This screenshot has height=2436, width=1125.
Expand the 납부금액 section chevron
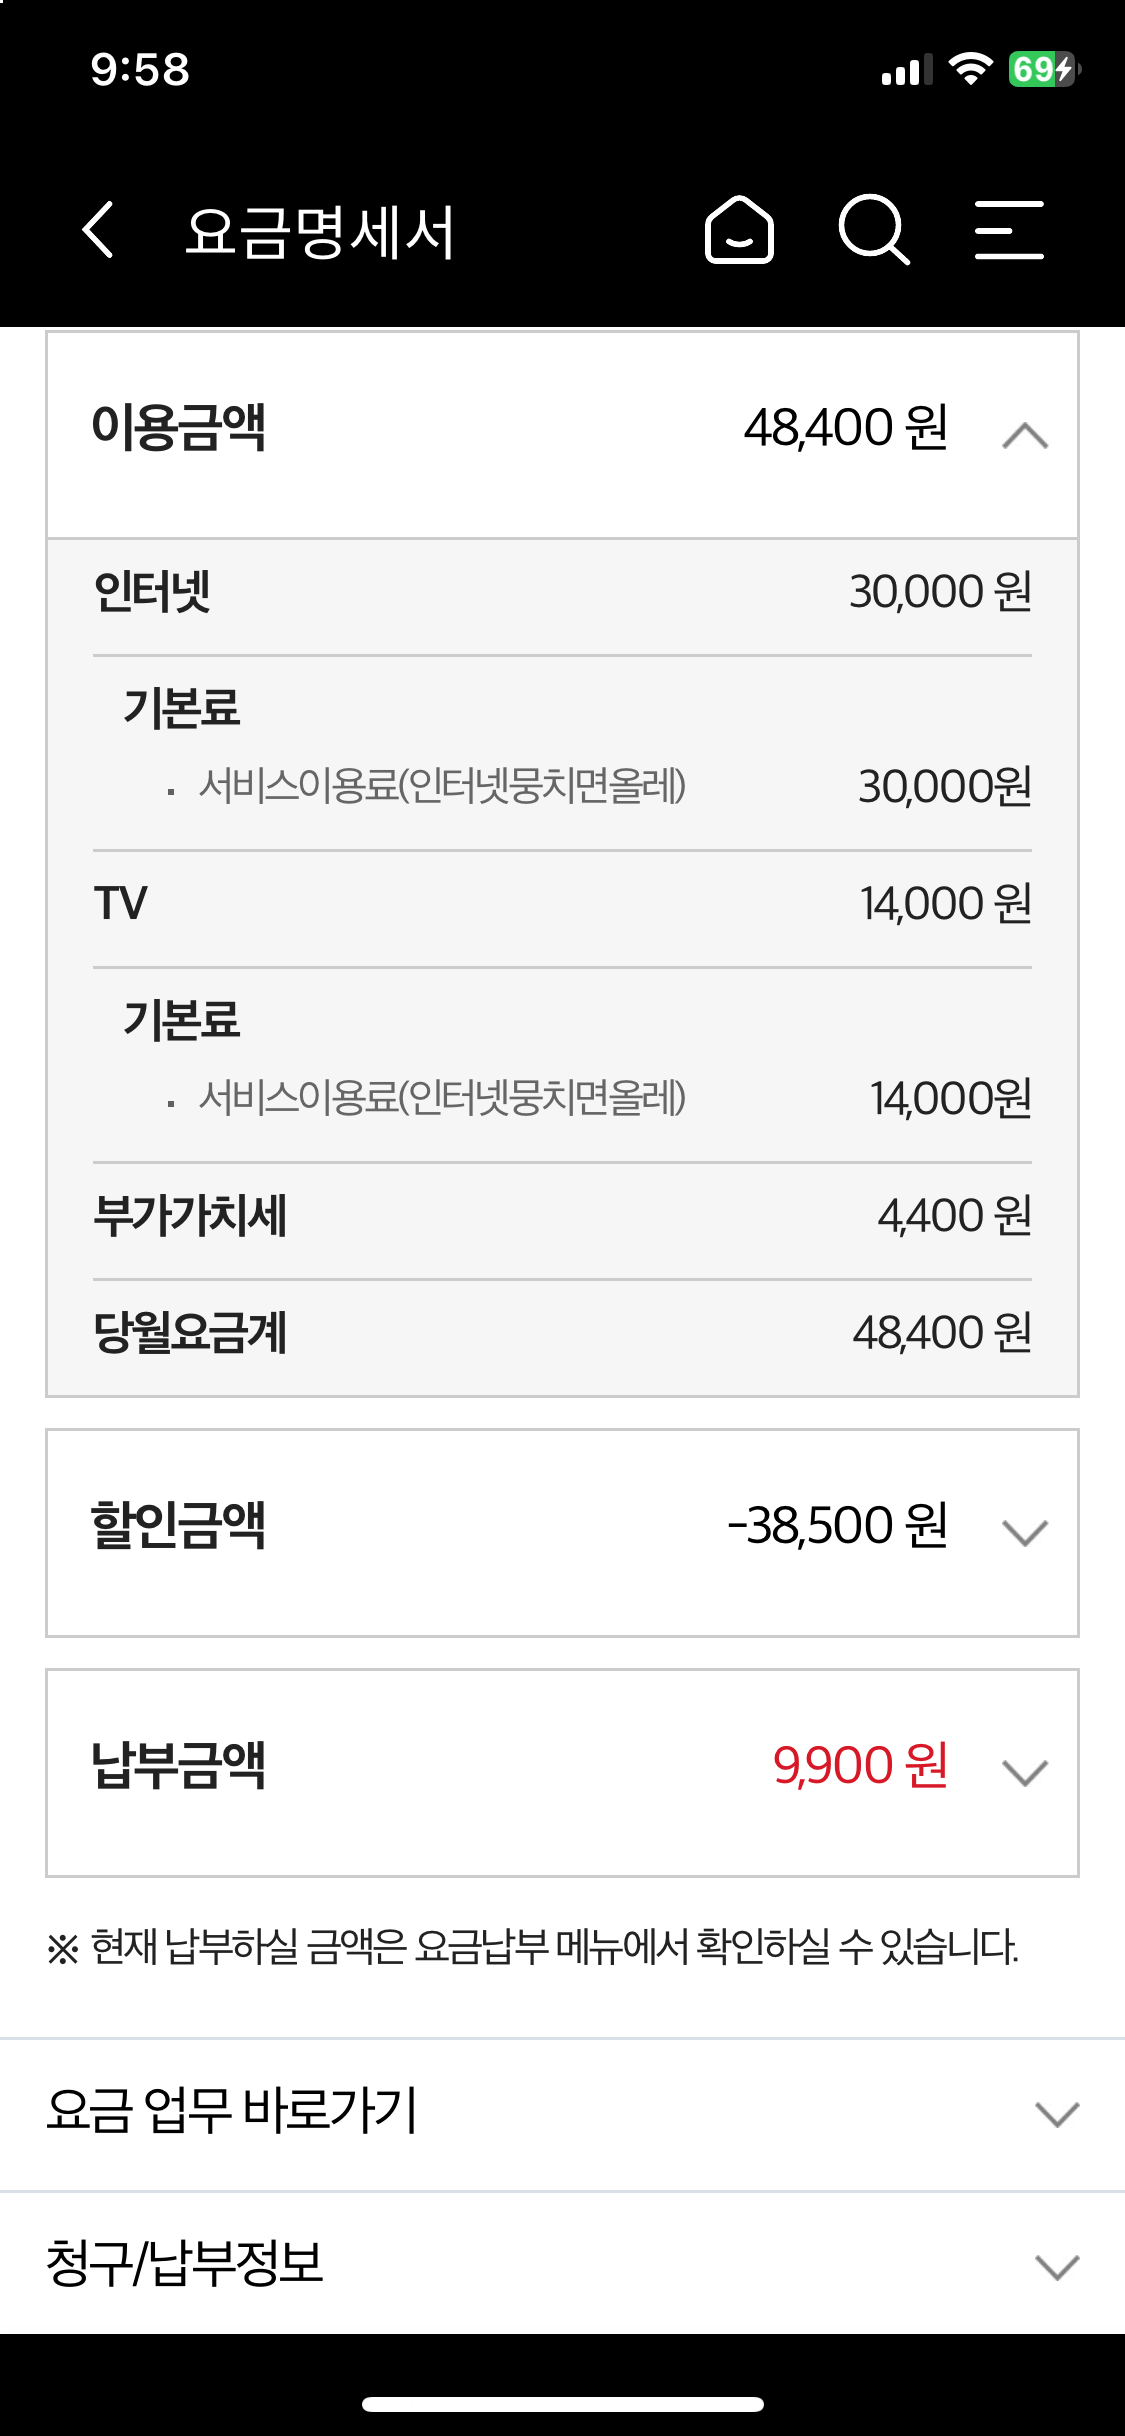[1025, 1772]
